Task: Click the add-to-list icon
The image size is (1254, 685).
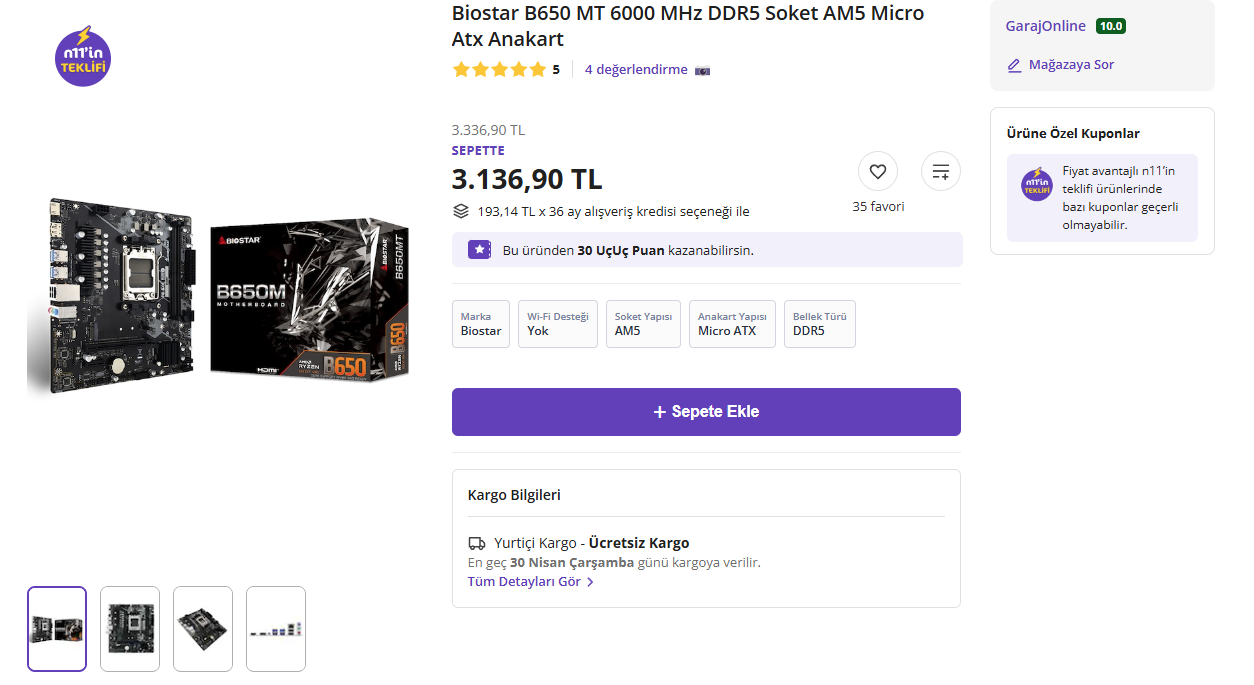Action: point(940,171)
